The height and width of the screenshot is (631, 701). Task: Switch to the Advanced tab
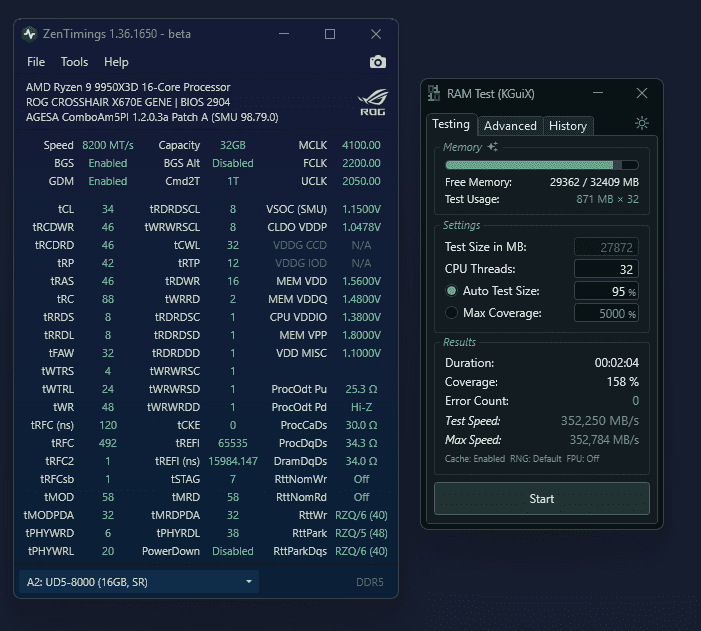510,126
